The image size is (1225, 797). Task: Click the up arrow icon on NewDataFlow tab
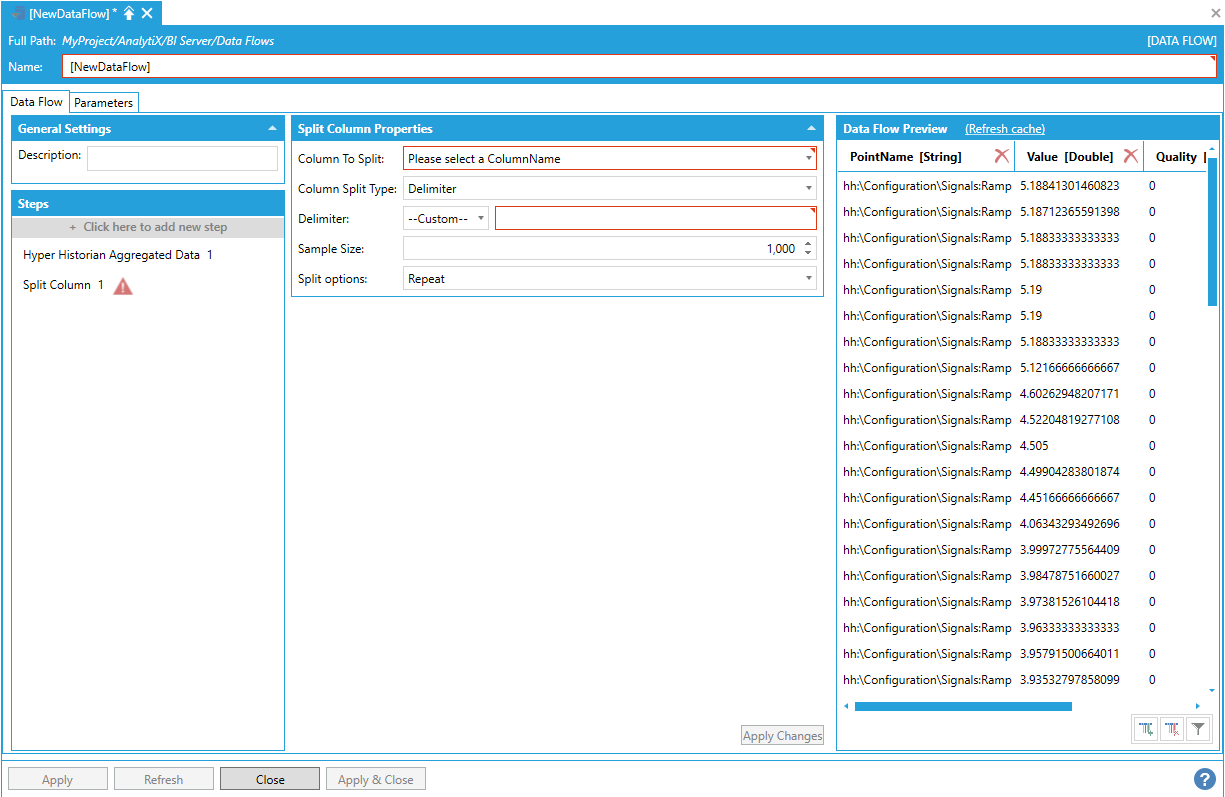[x=129, y=13]
